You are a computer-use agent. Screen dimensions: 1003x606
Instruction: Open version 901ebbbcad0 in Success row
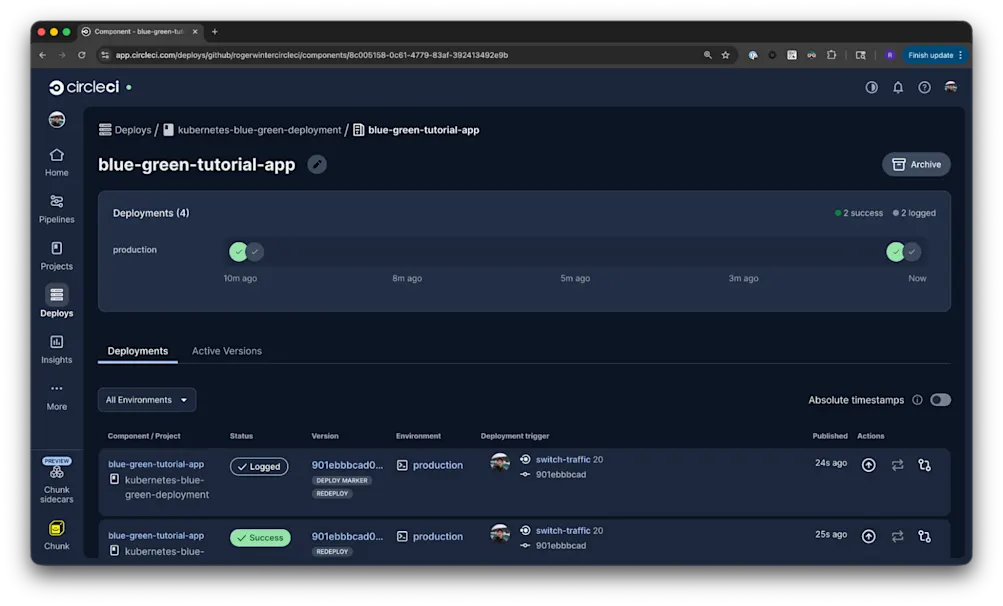[347, 536]
